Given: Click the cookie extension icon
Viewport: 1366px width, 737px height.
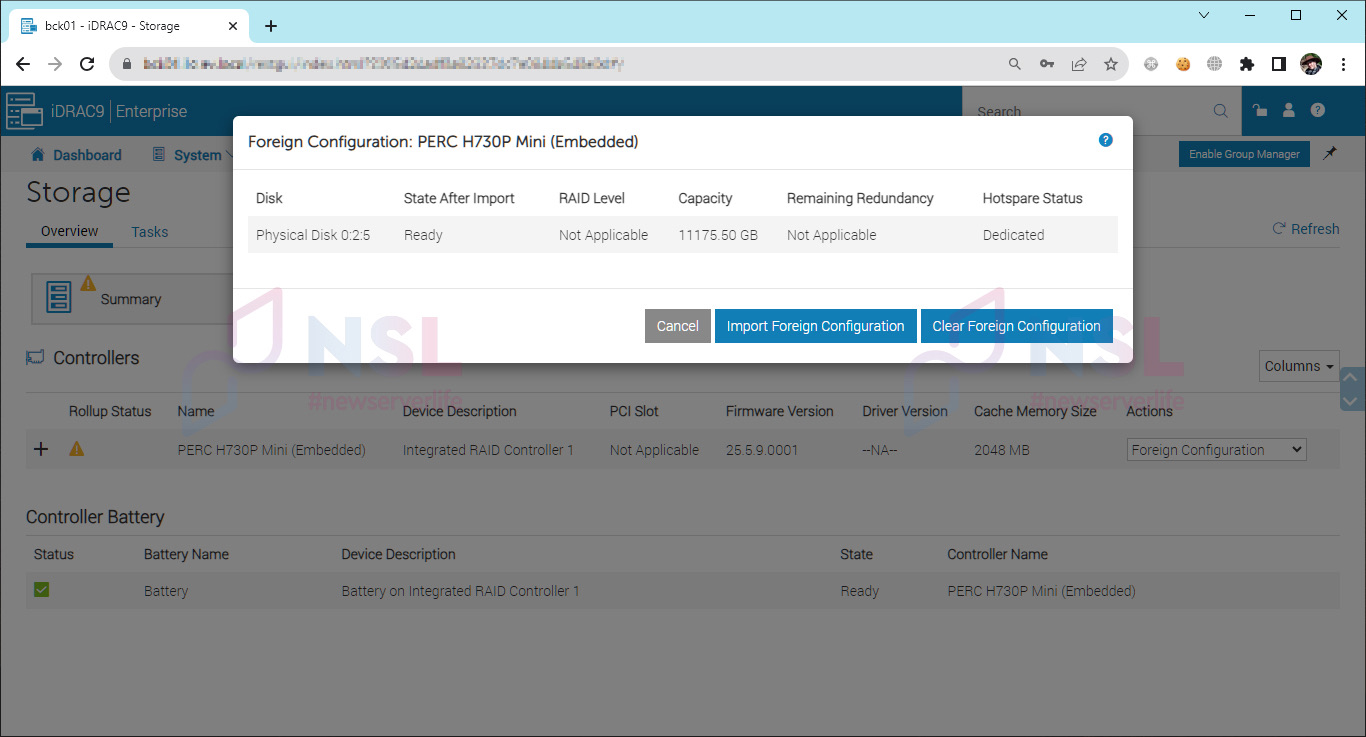Looking at the screenshot, I should (1183, 64).
